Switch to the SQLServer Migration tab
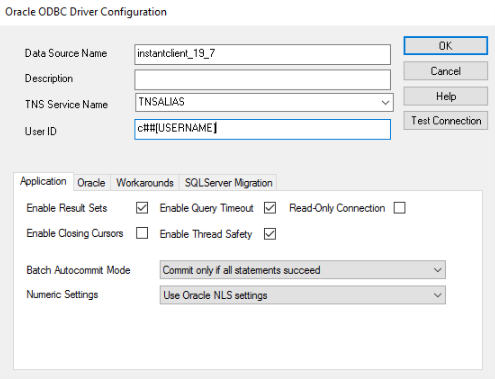Image resolution: width=495 pixels, height=379 pixels. tap(228, 183)
